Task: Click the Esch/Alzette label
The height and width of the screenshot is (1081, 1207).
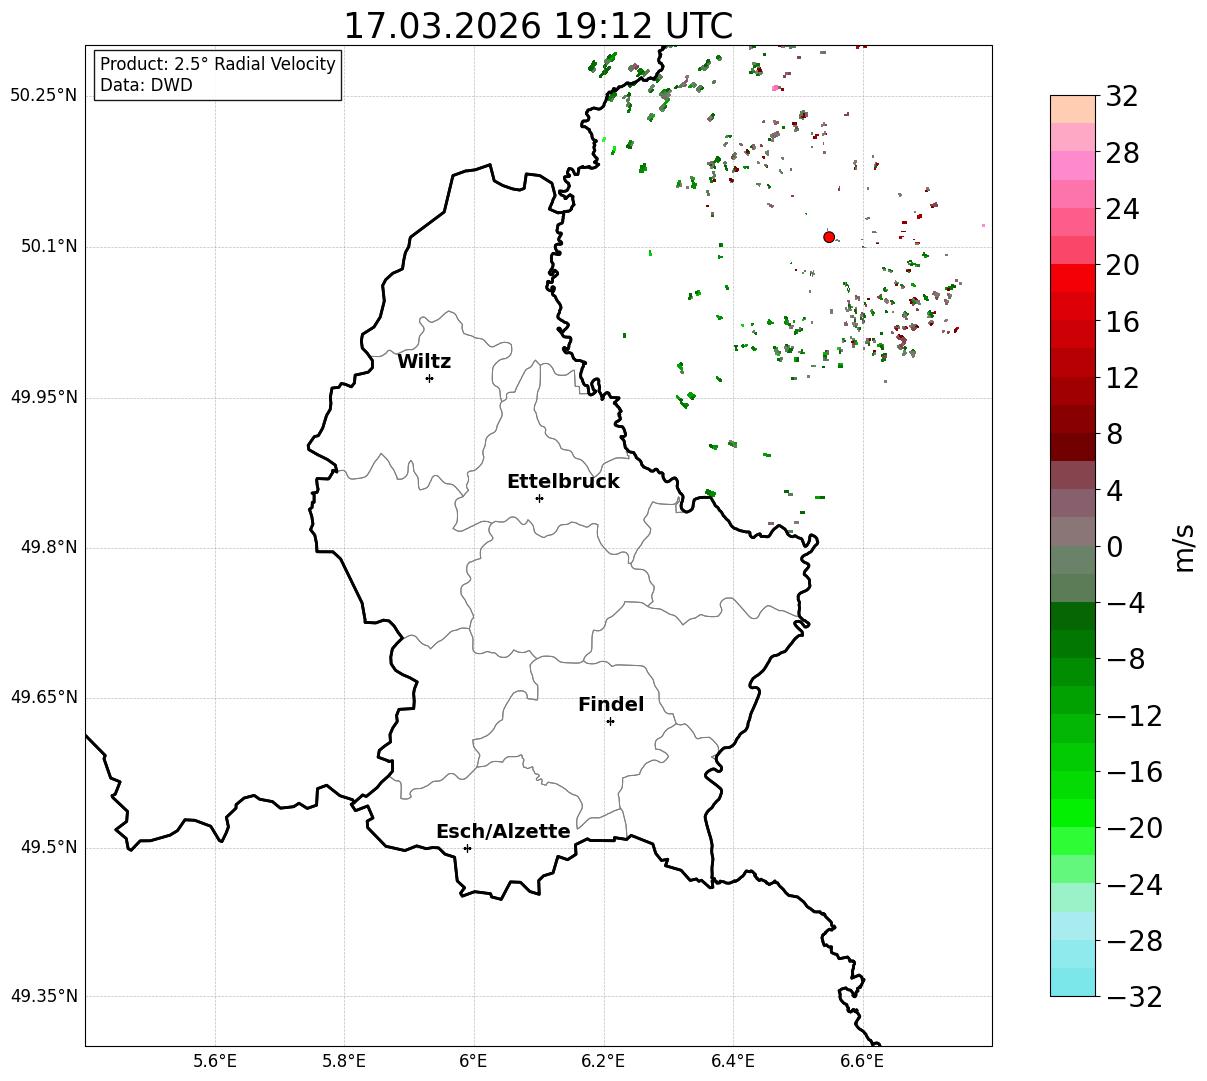Action: [503, 832]
